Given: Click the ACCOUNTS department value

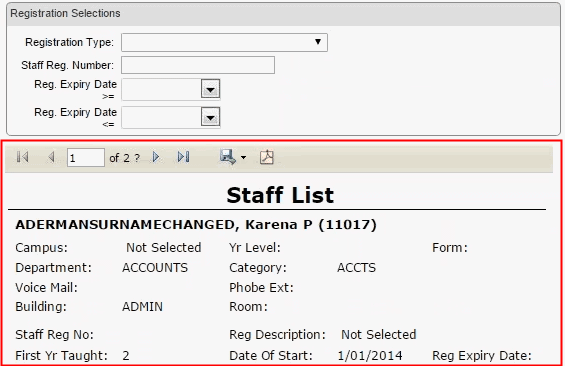Looking at the screenshot, I should click(155, 268).
